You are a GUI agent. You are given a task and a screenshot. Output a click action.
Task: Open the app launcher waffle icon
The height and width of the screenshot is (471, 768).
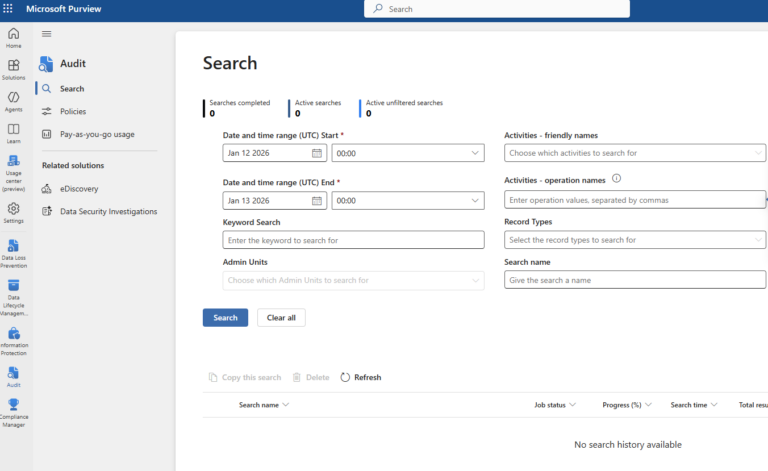[x=10, y=8]
